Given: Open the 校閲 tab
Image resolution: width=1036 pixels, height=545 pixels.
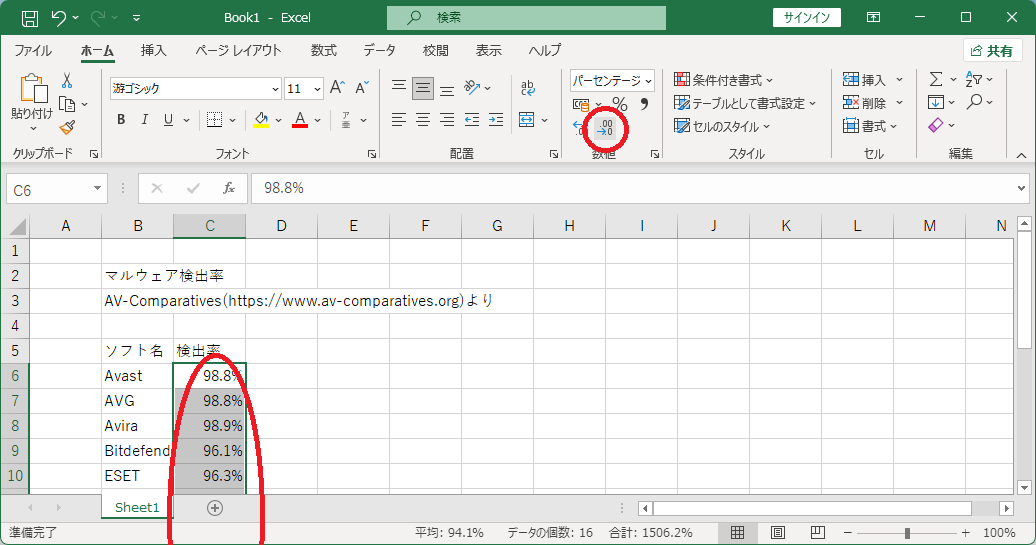Looking at the screenshot, I should [x=435, y=51].
